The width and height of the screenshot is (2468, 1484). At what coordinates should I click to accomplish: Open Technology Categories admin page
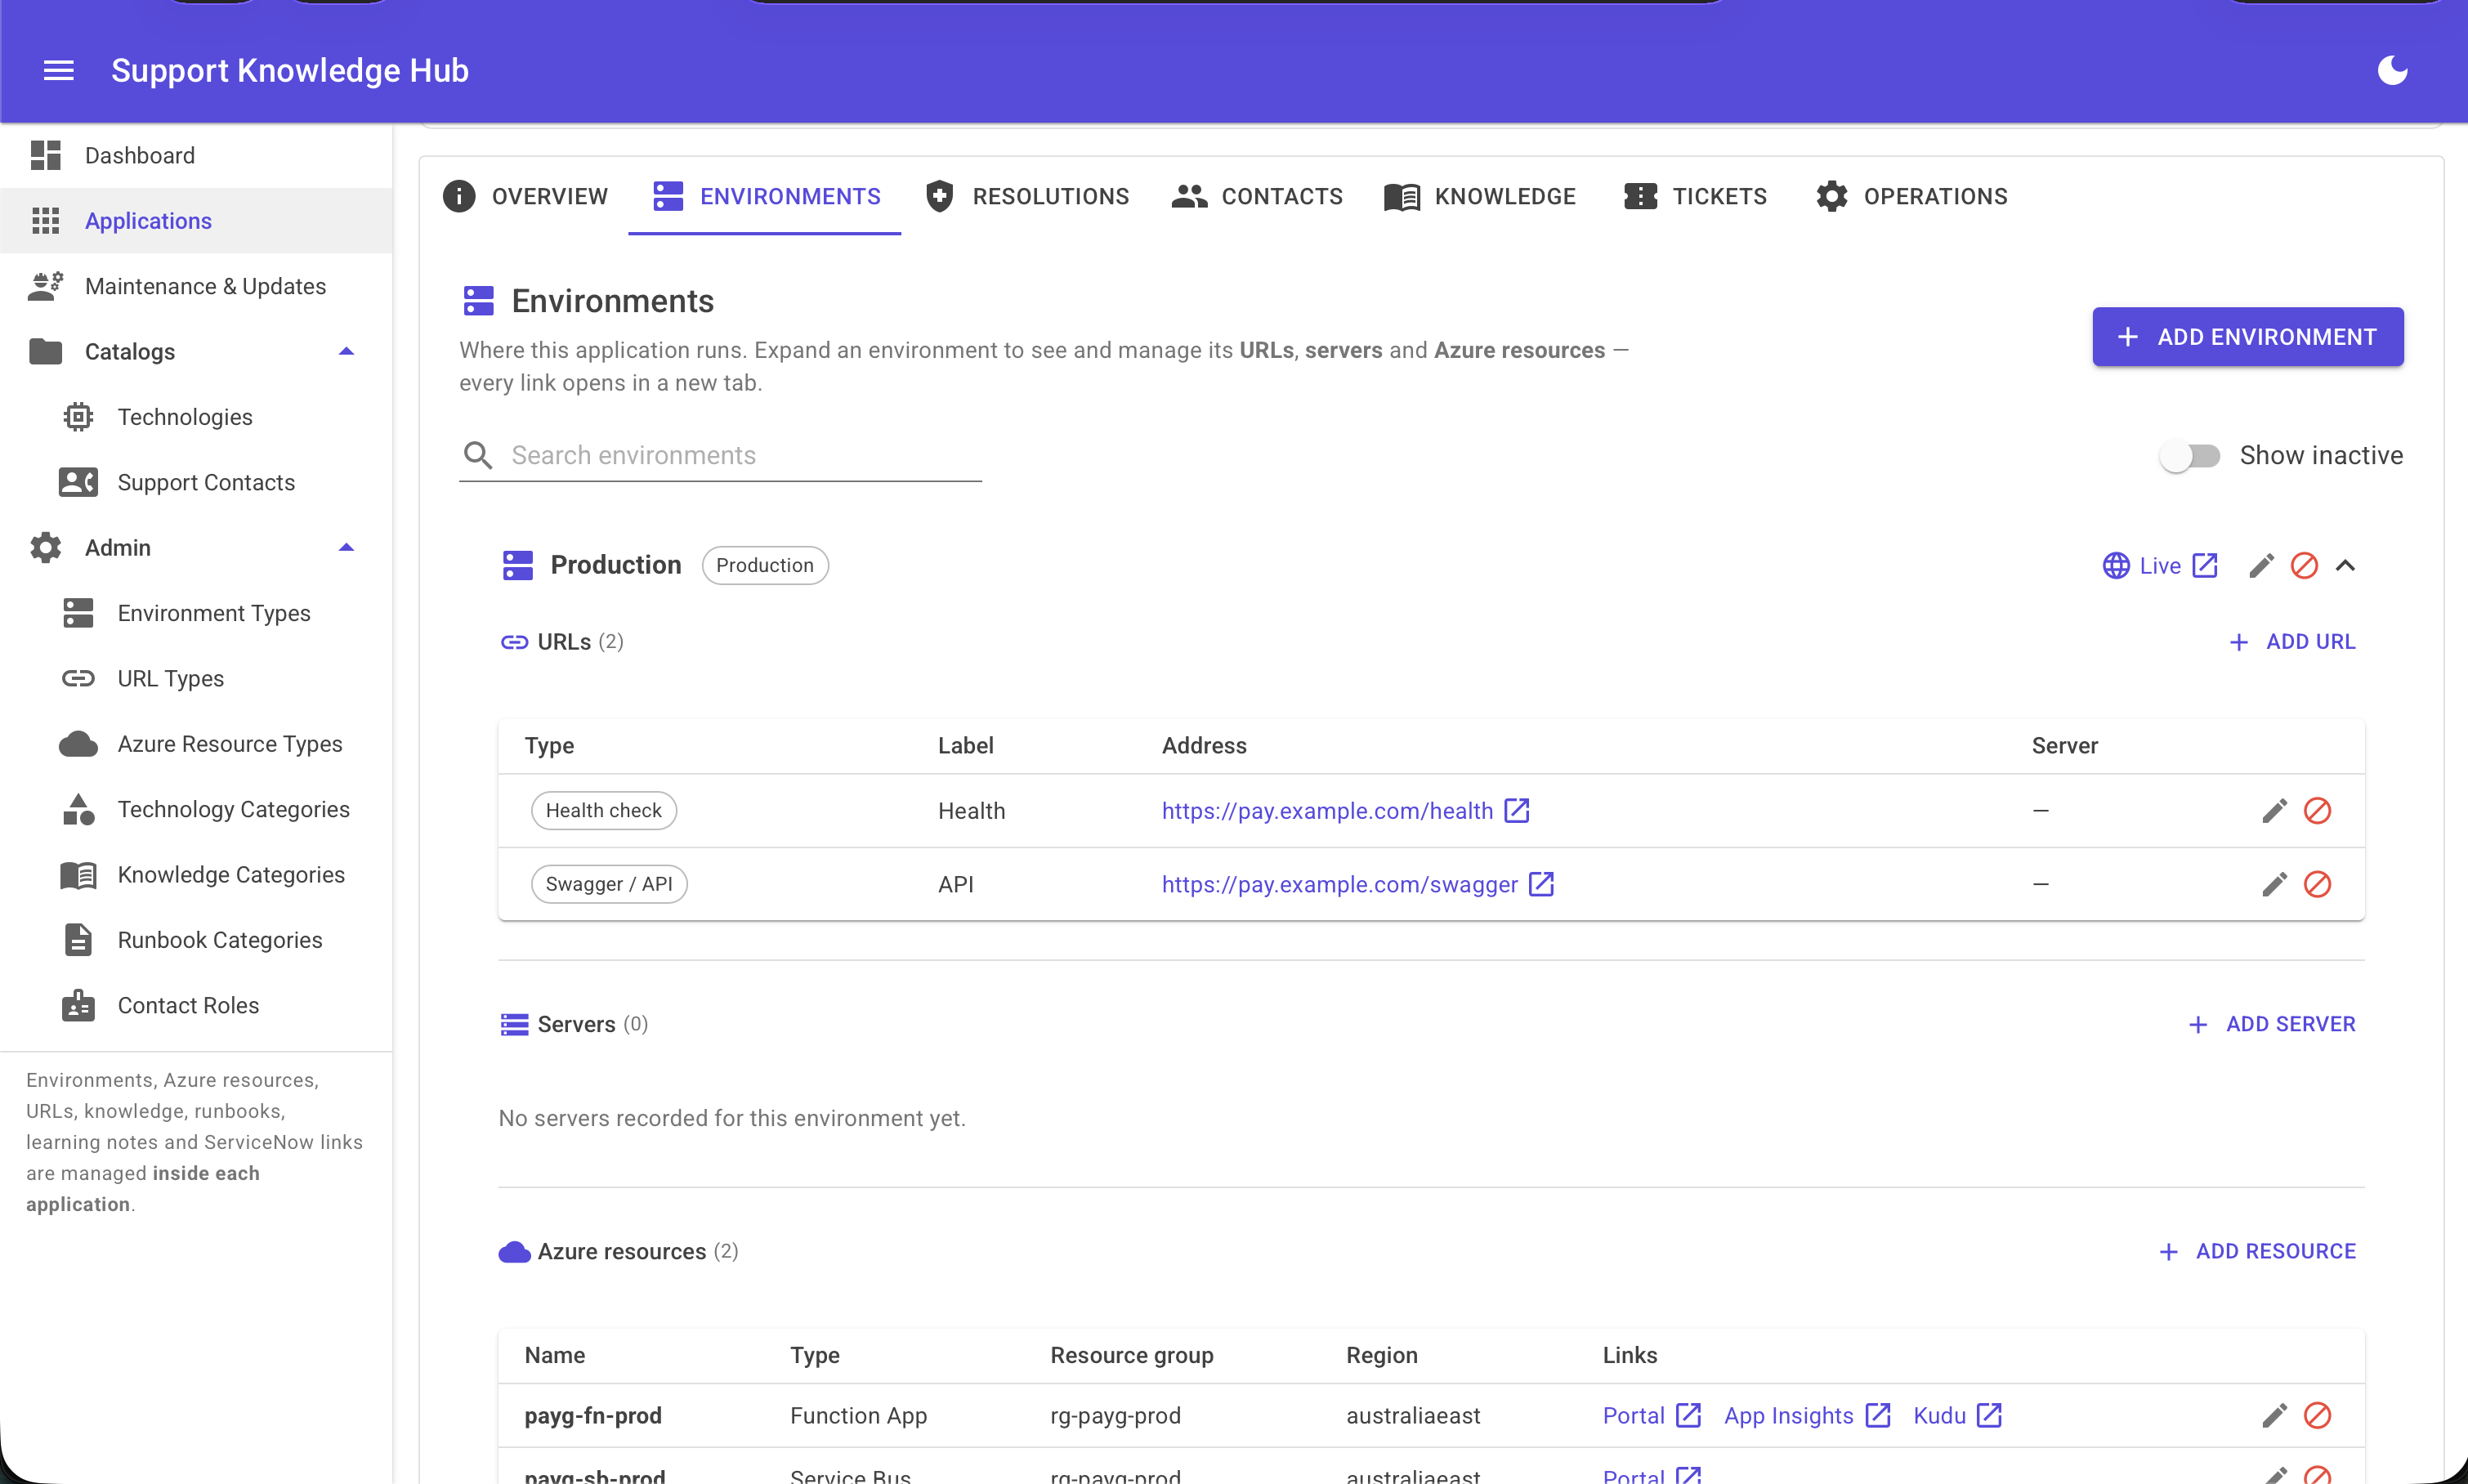pos(196,809)
